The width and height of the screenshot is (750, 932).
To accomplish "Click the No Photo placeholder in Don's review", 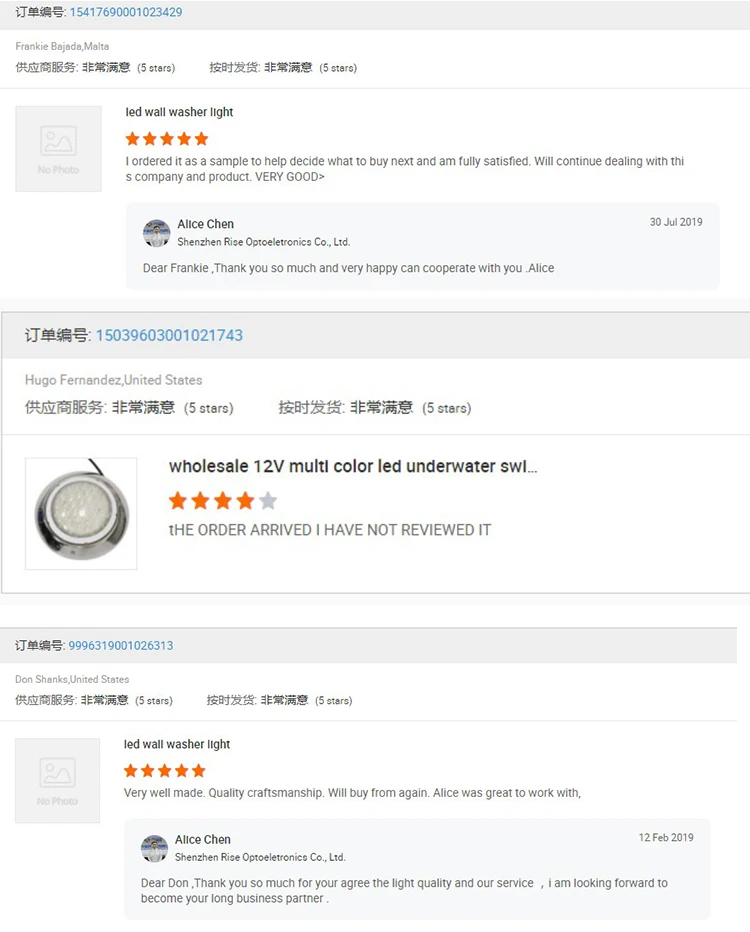I will coord(57,781).
